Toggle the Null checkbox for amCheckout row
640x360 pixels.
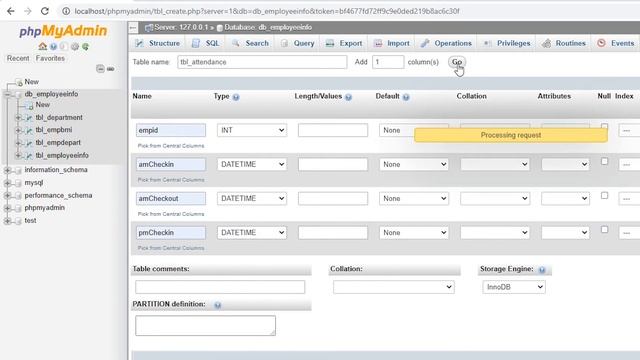(604, 196)
